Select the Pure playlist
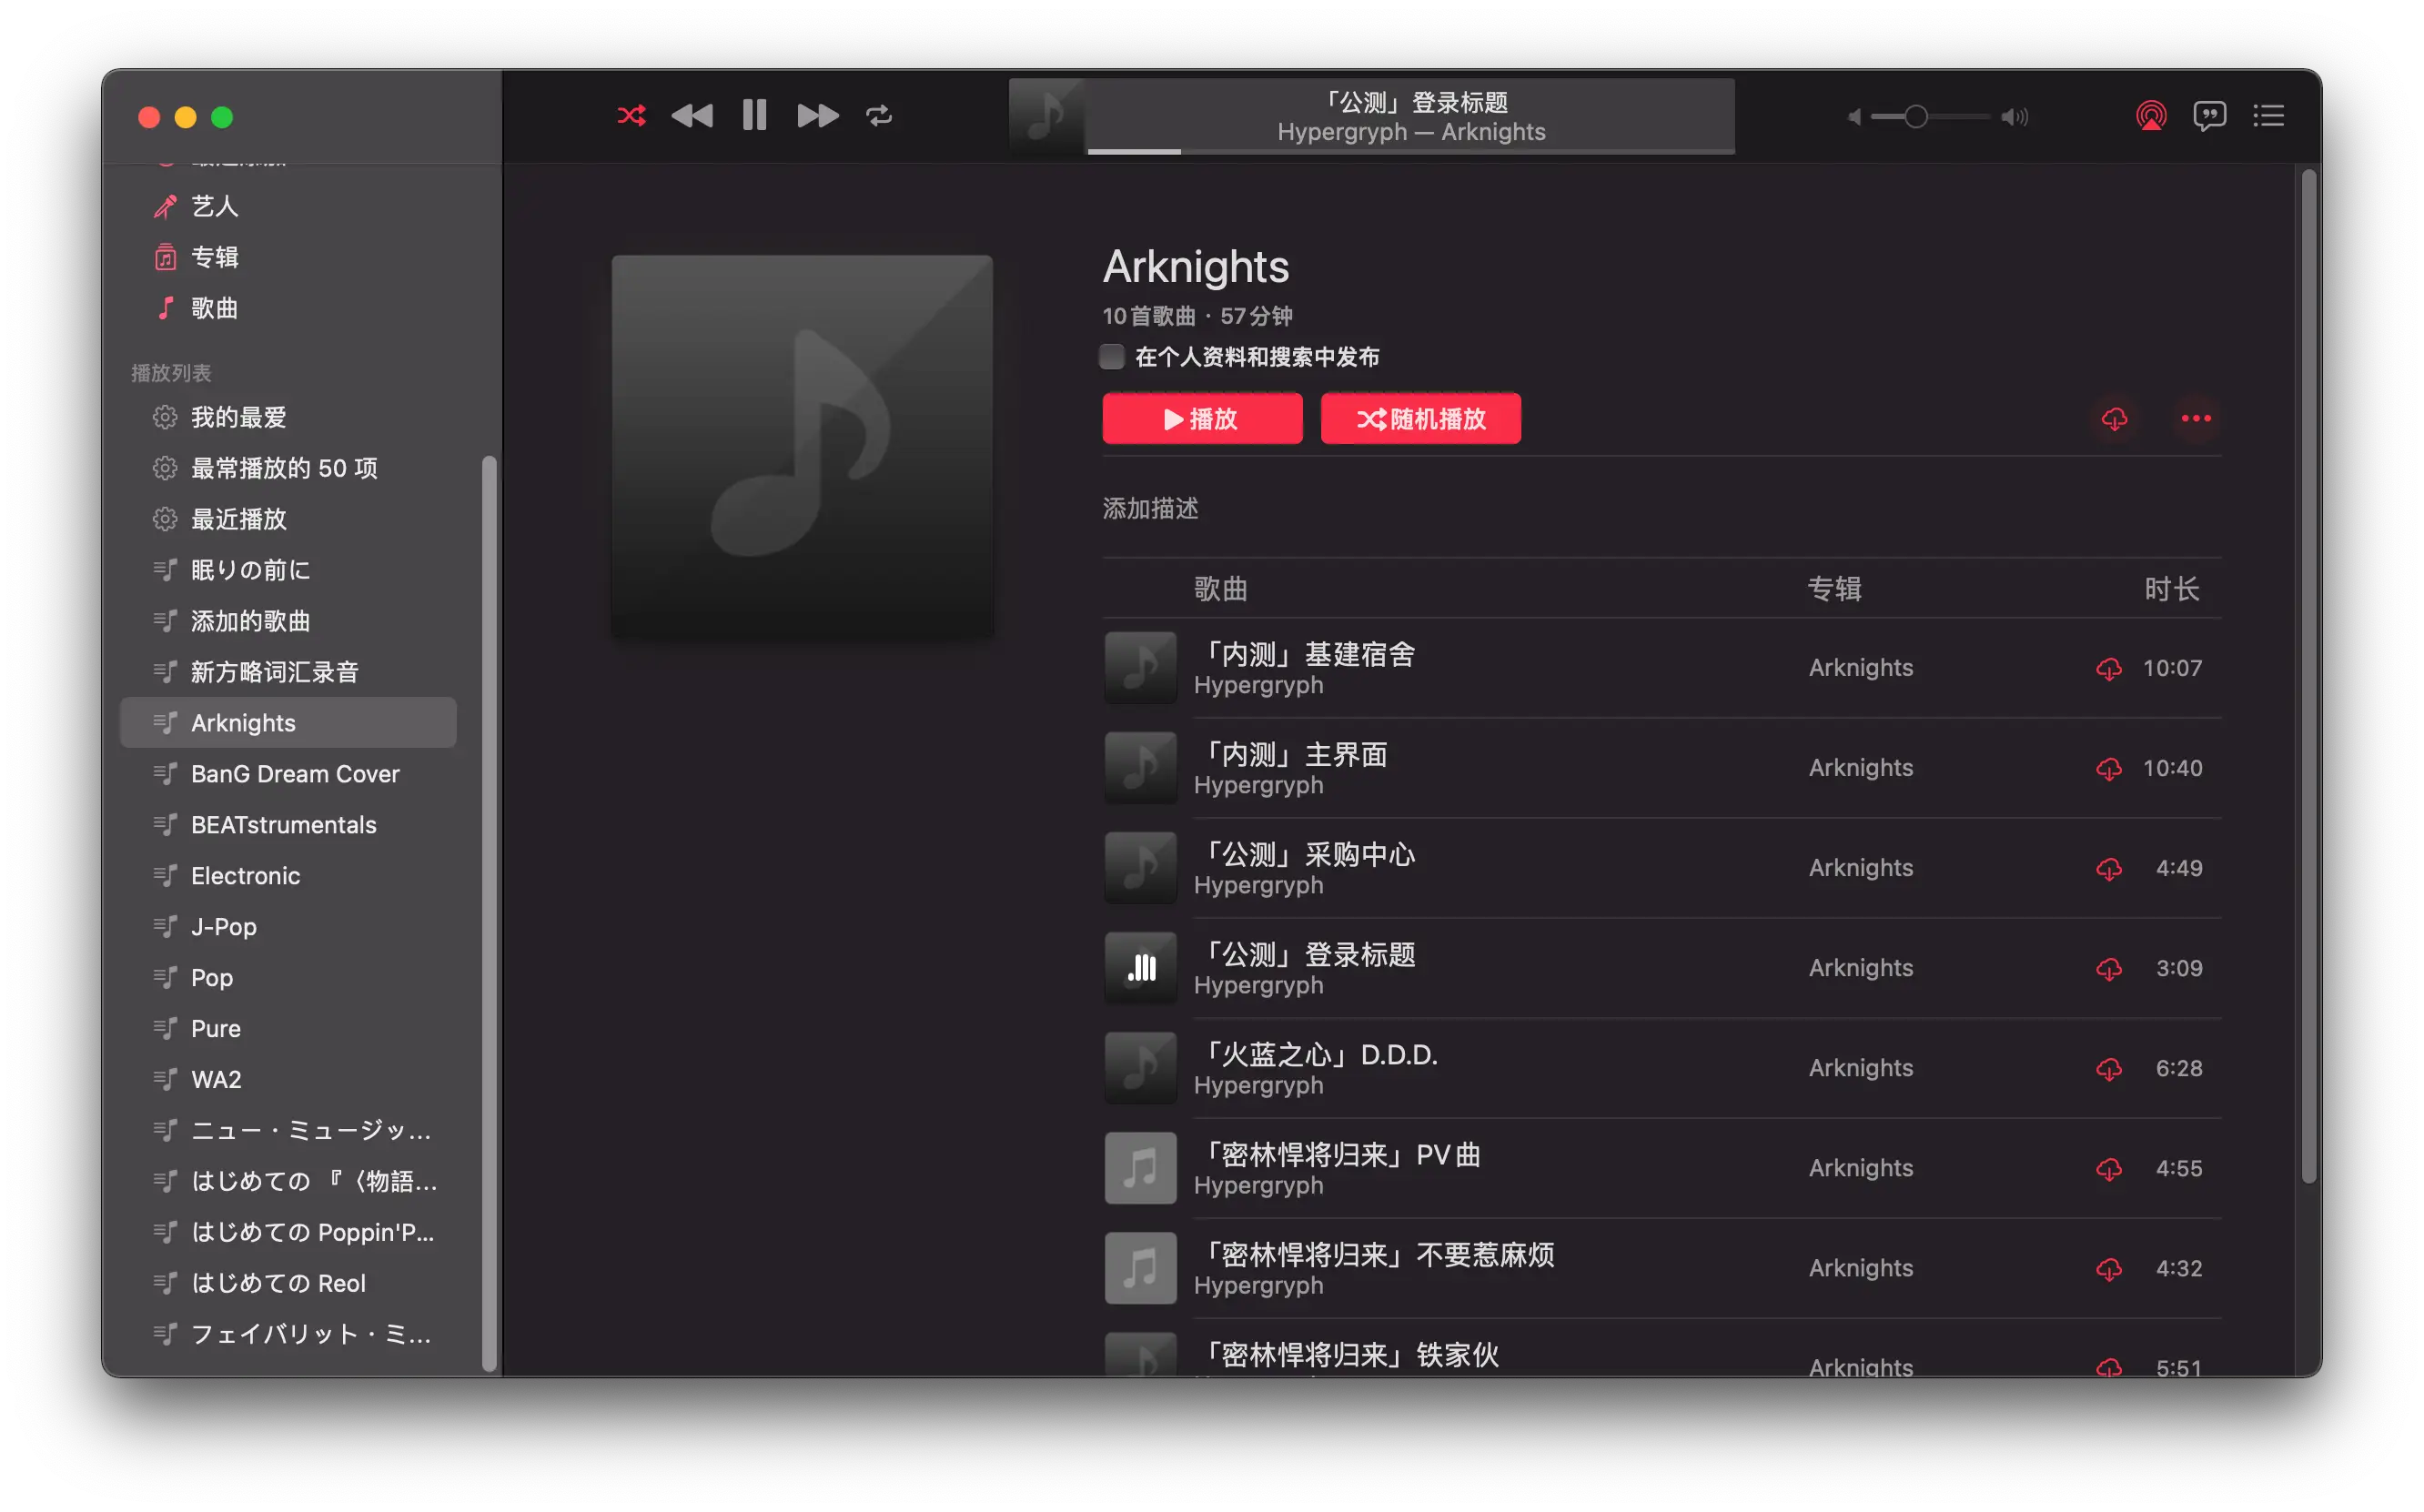The width and height of the screenshot is (2424, 1512). (x=288, y=1029)
